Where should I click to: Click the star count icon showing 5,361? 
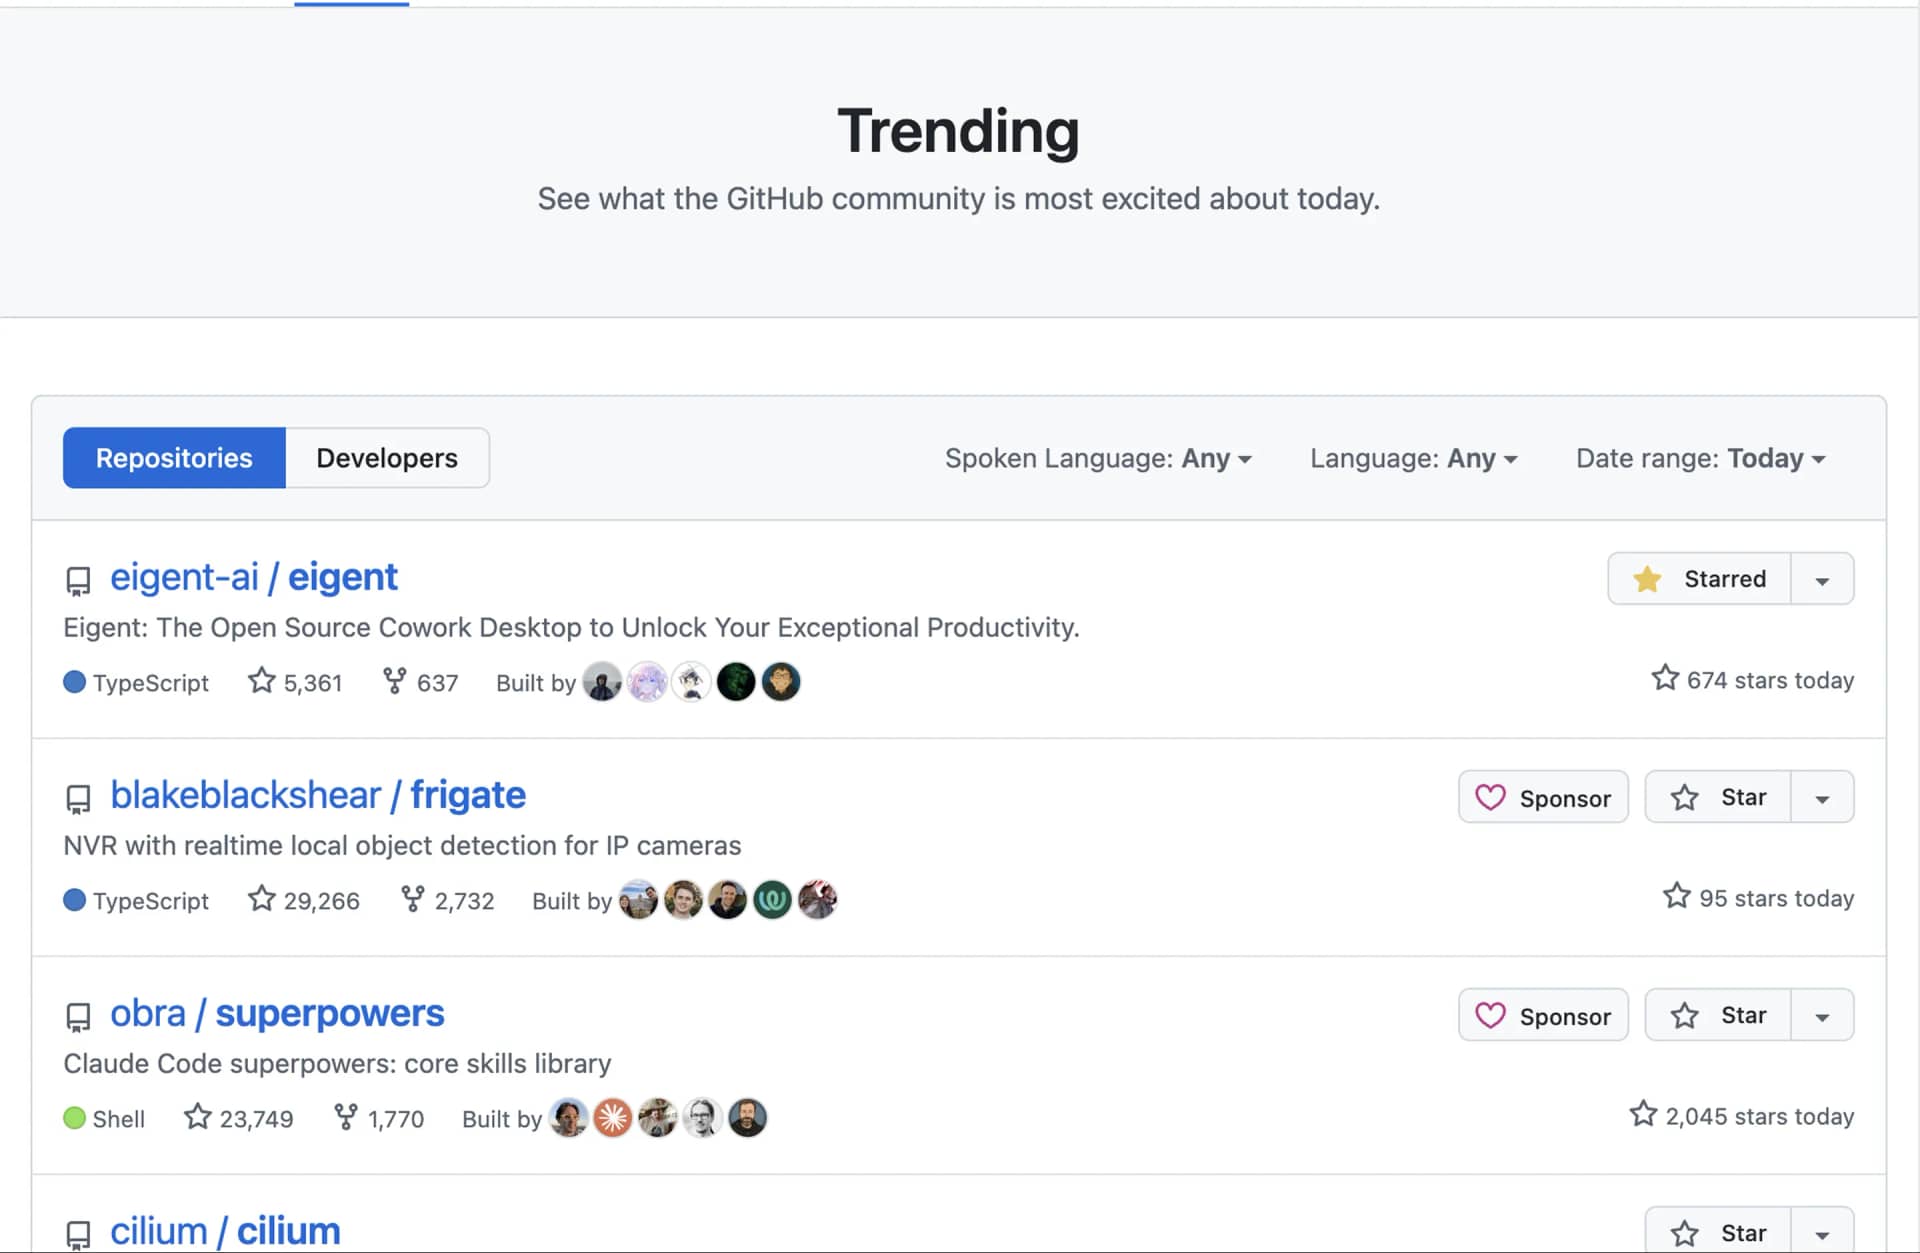261,680
